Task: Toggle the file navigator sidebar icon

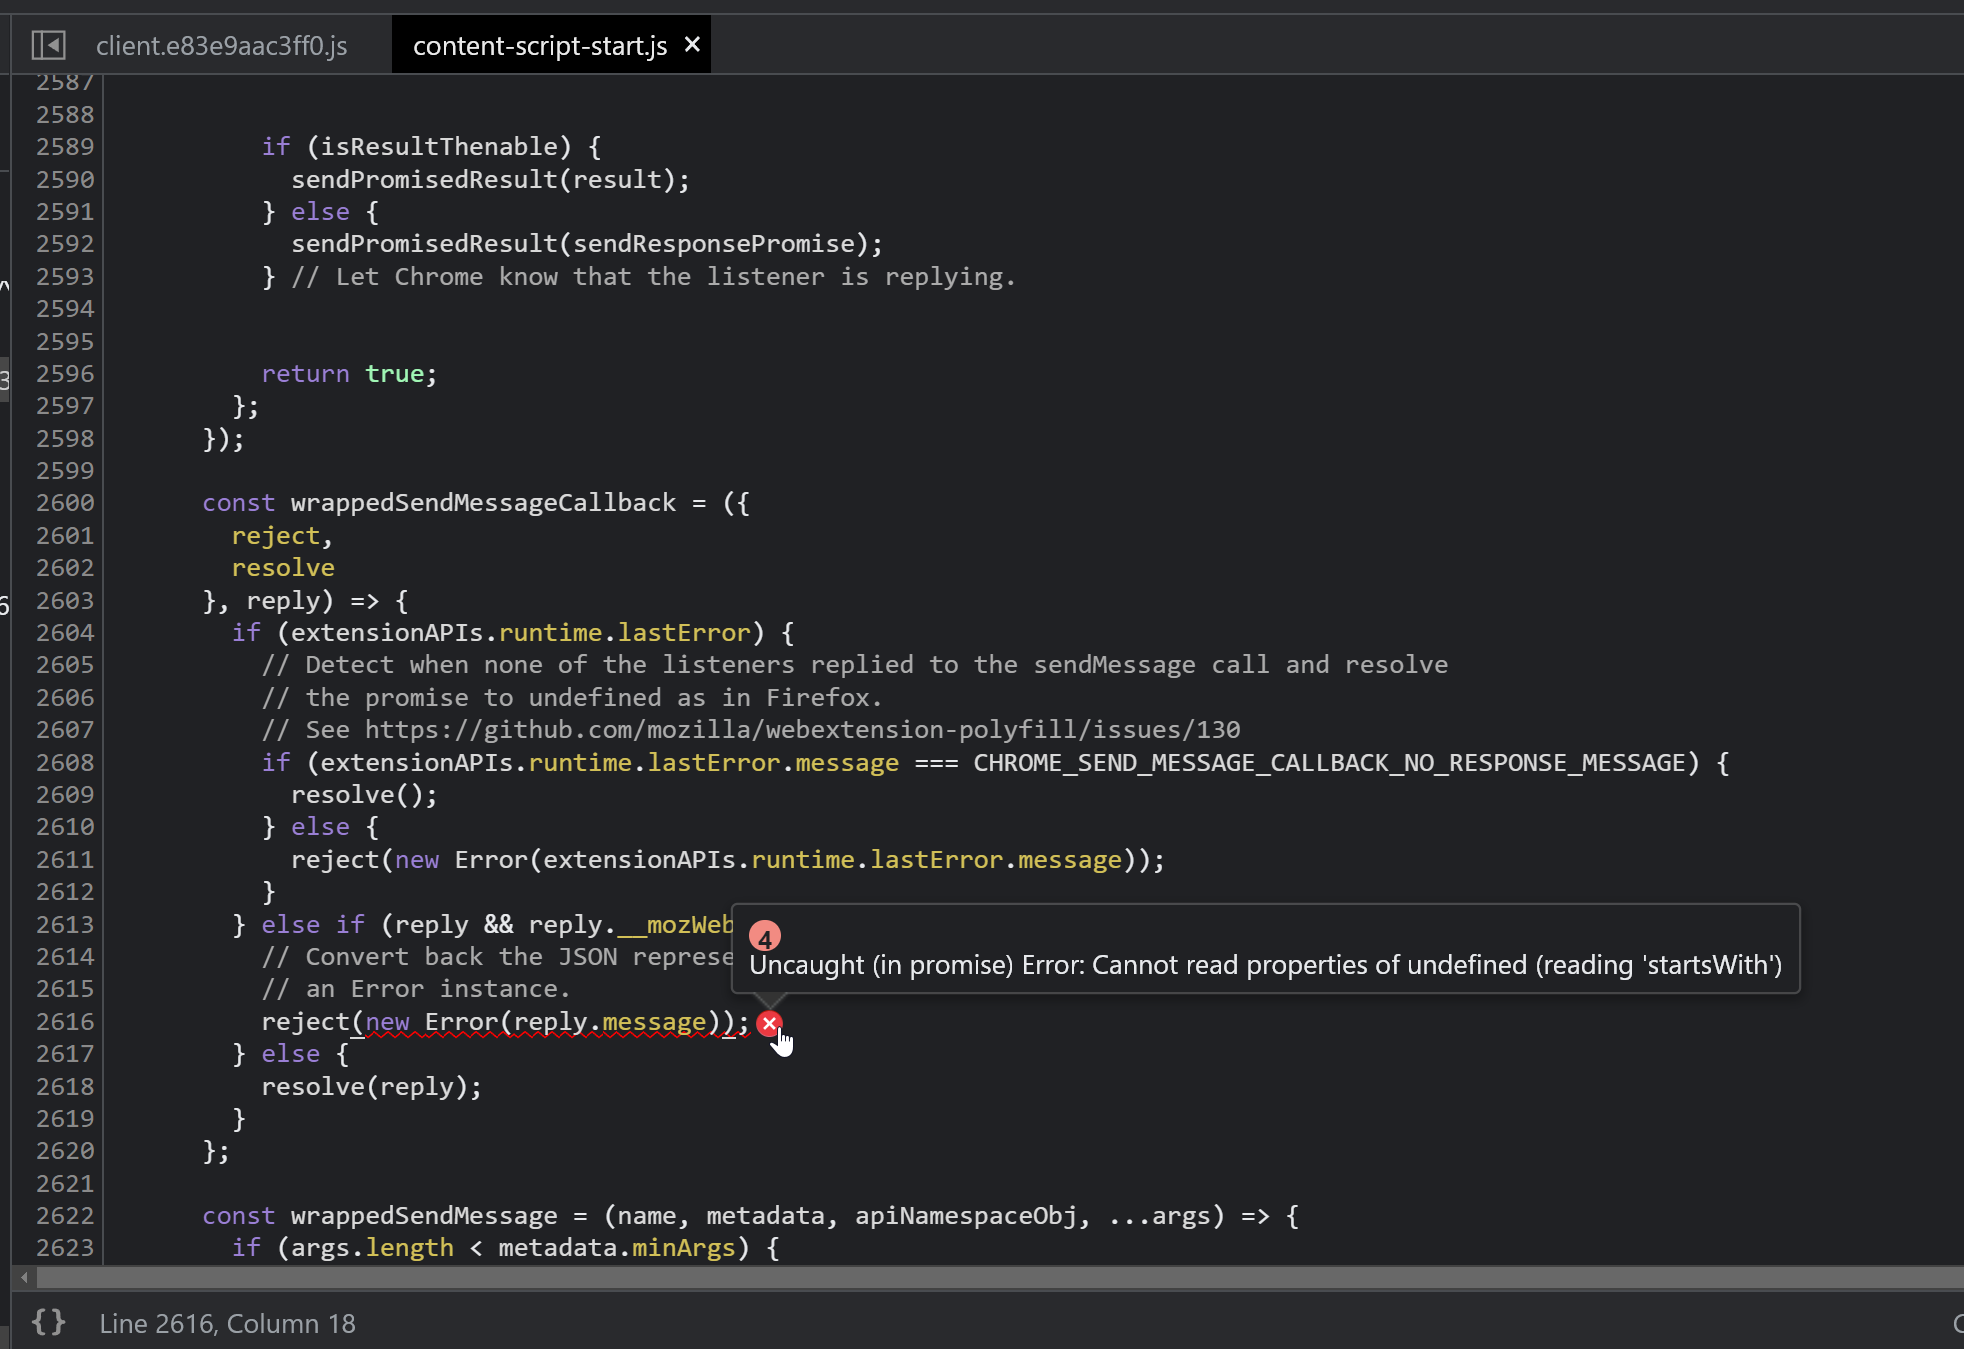Action: (x=48, y=45)
